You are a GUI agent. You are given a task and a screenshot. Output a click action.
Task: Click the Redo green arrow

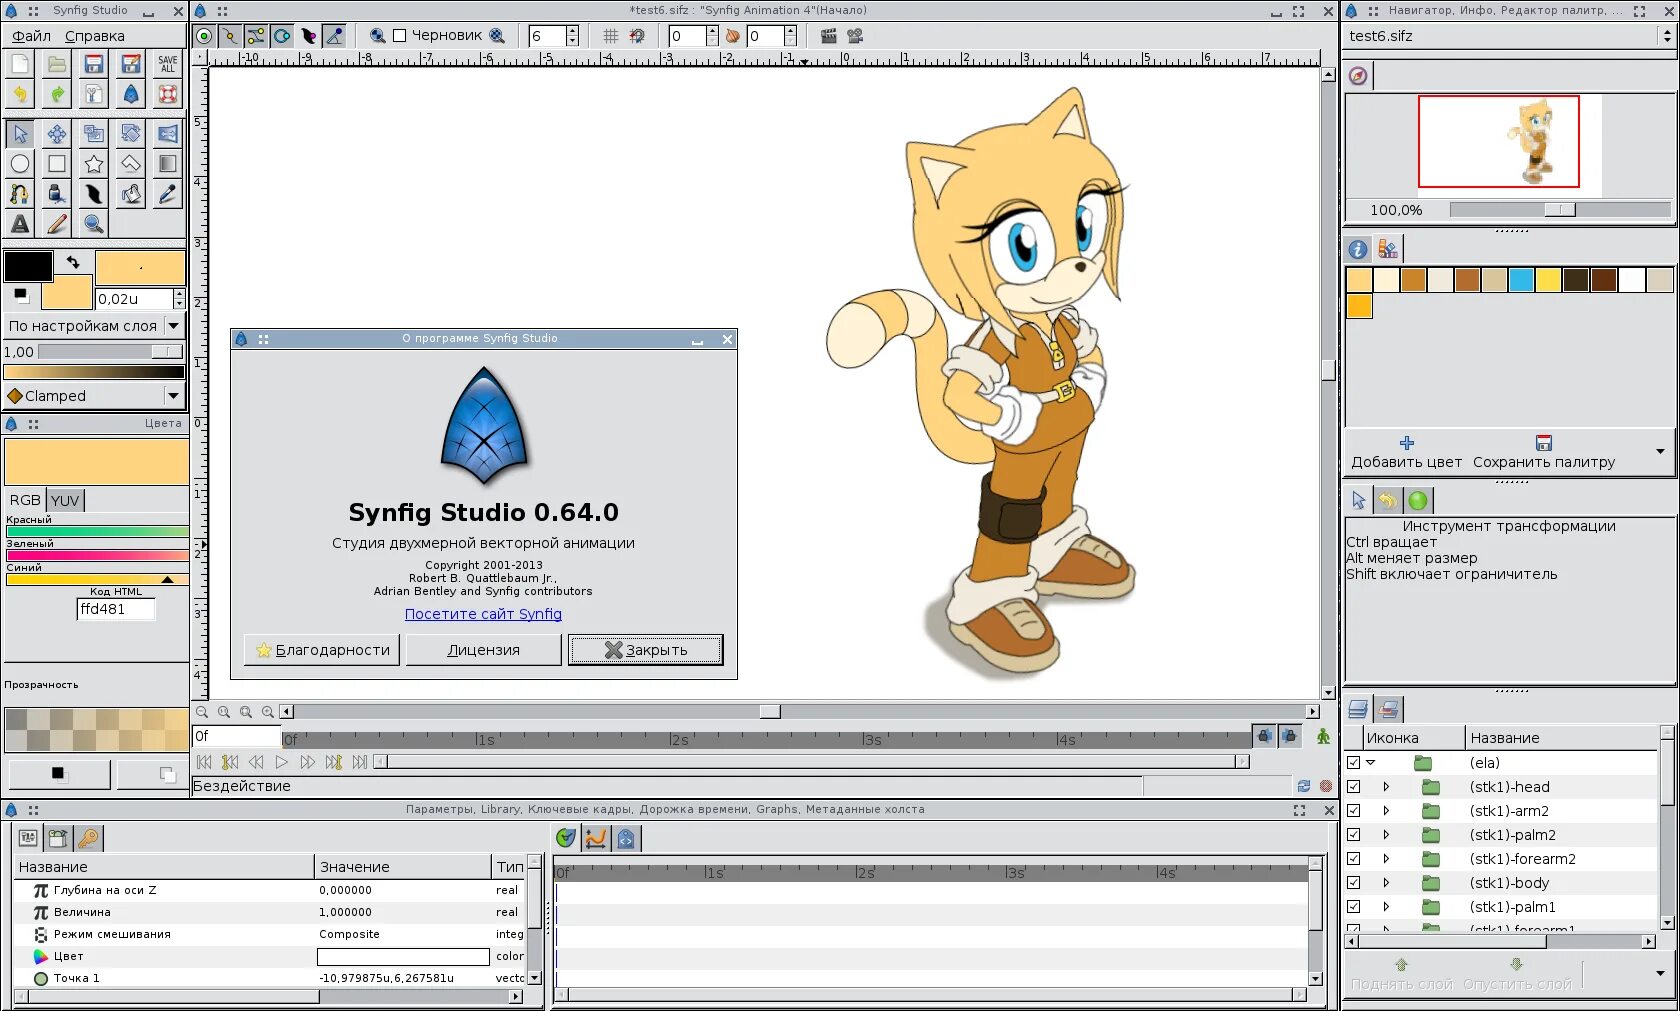(x=57, y=94)
